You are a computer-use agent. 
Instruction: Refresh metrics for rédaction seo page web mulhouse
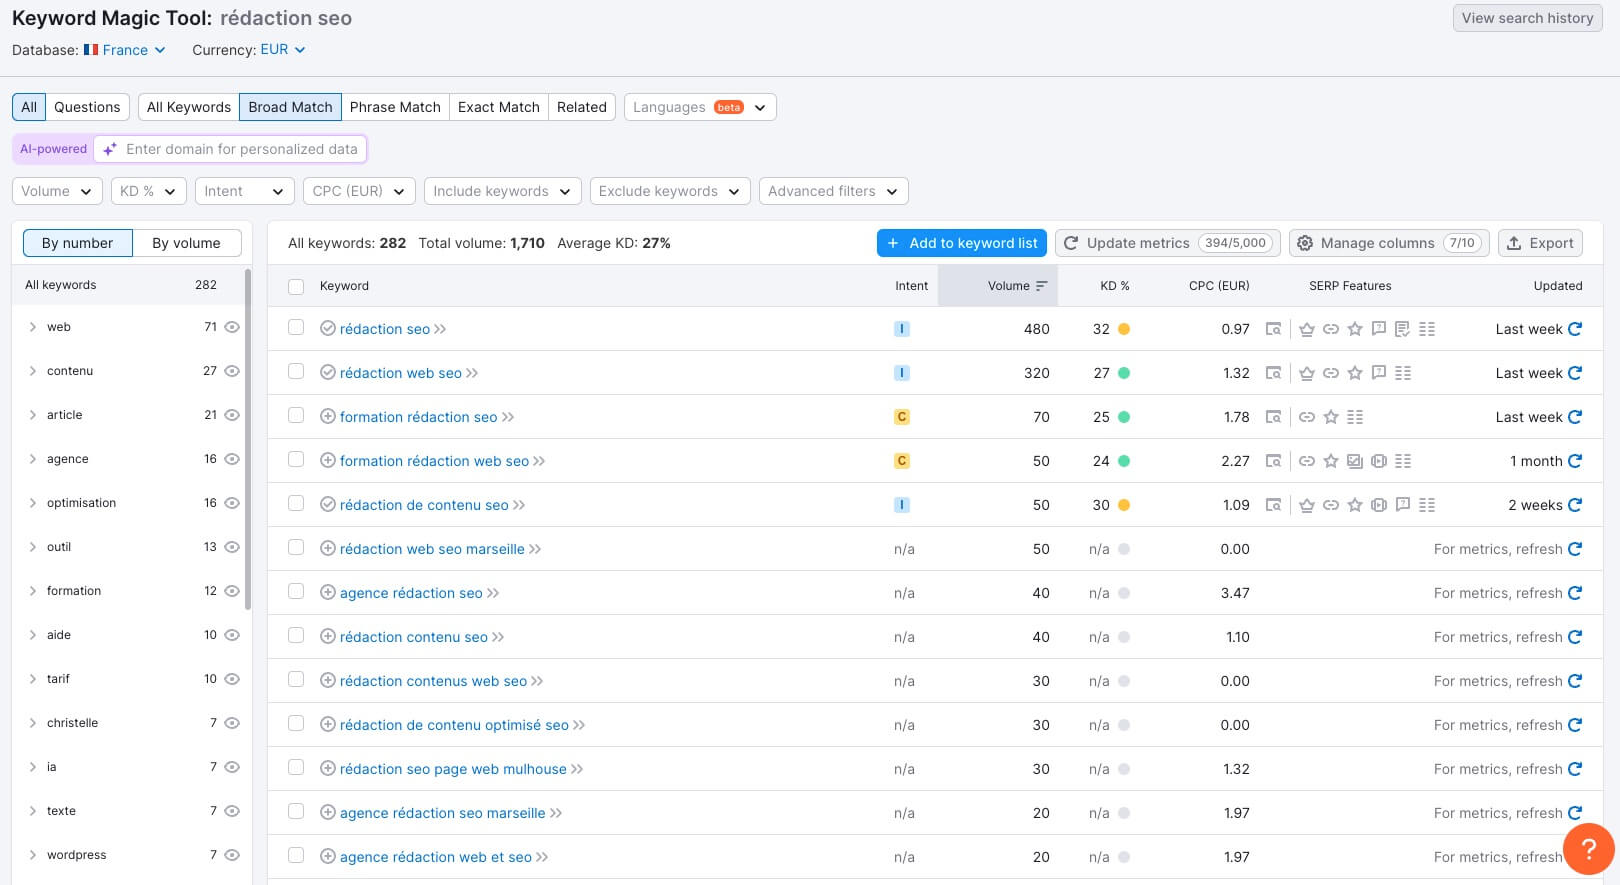pos(1575,769)
